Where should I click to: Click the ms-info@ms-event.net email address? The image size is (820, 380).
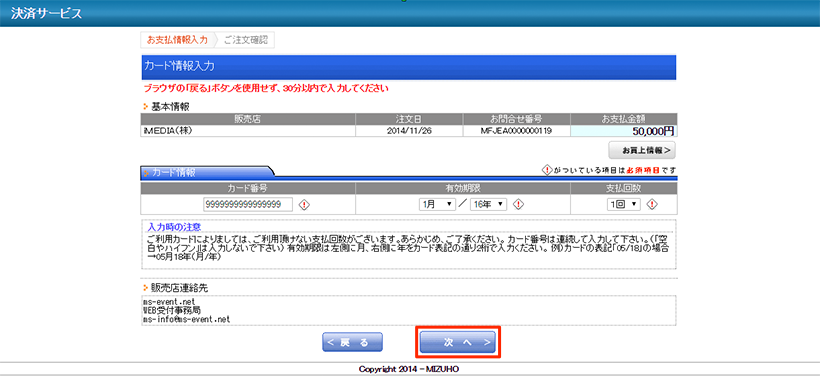[x=186, y=319]
